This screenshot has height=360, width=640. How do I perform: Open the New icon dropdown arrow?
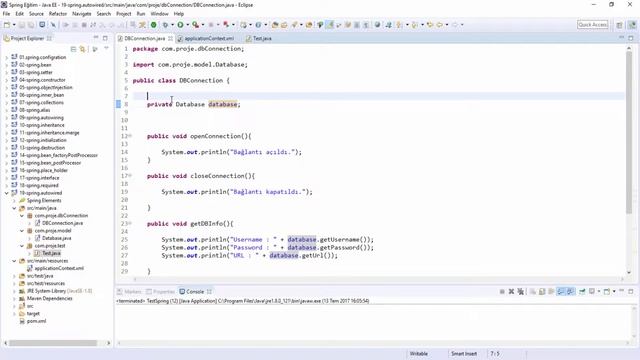tap(14, 25)
